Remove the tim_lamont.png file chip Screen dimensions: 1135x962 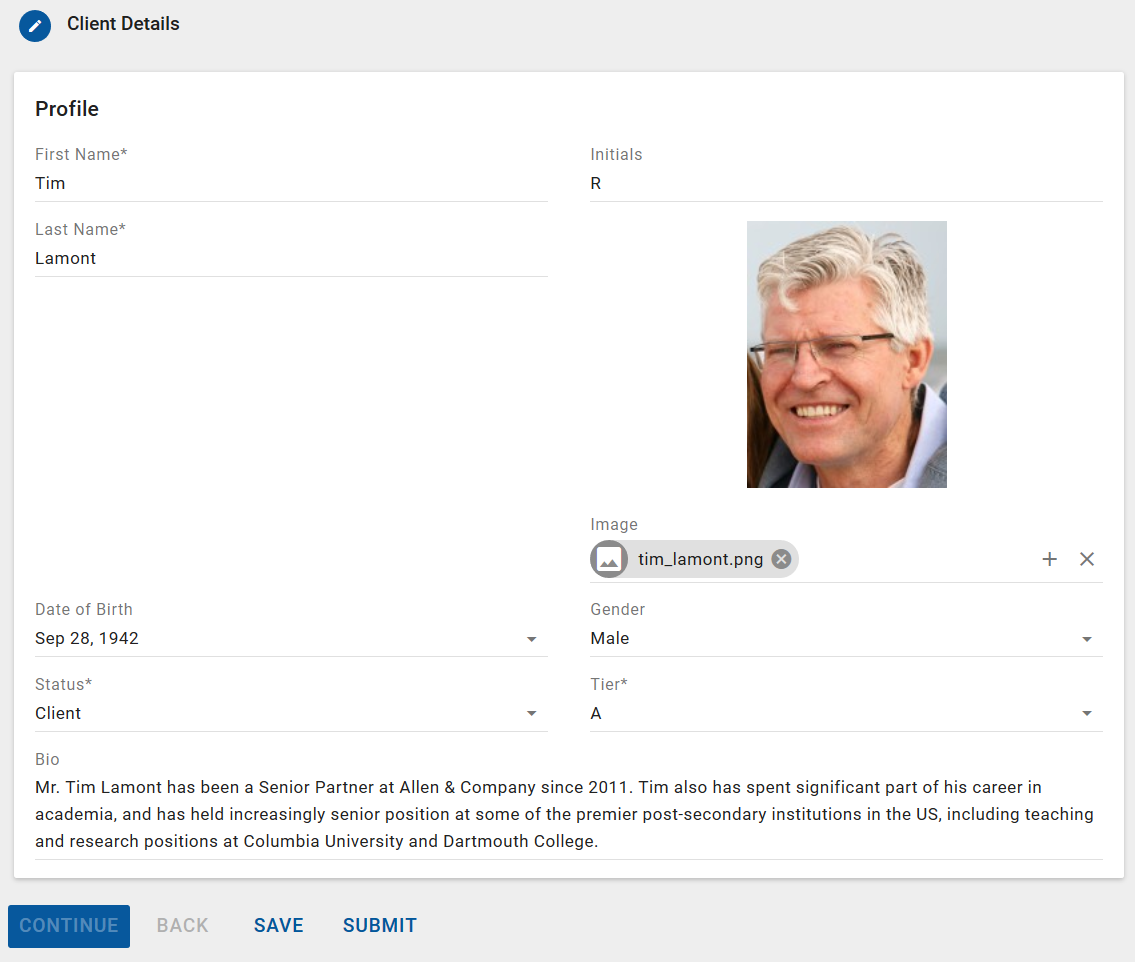click(781, 559)
